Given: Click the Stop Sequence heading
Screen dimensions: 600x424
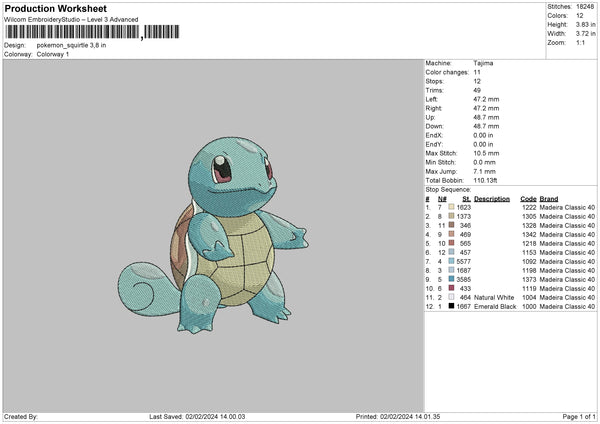Looking at the screenshot, I should coord(447,188).
